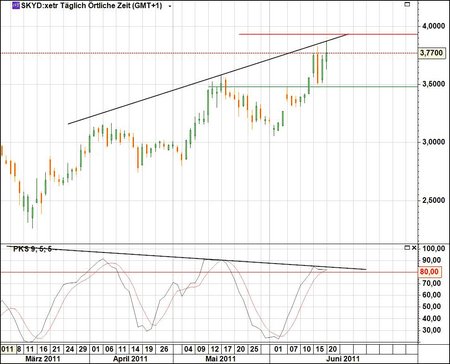
Task: Click the 40,00 indicator scale value
Action: click(433, 318)
